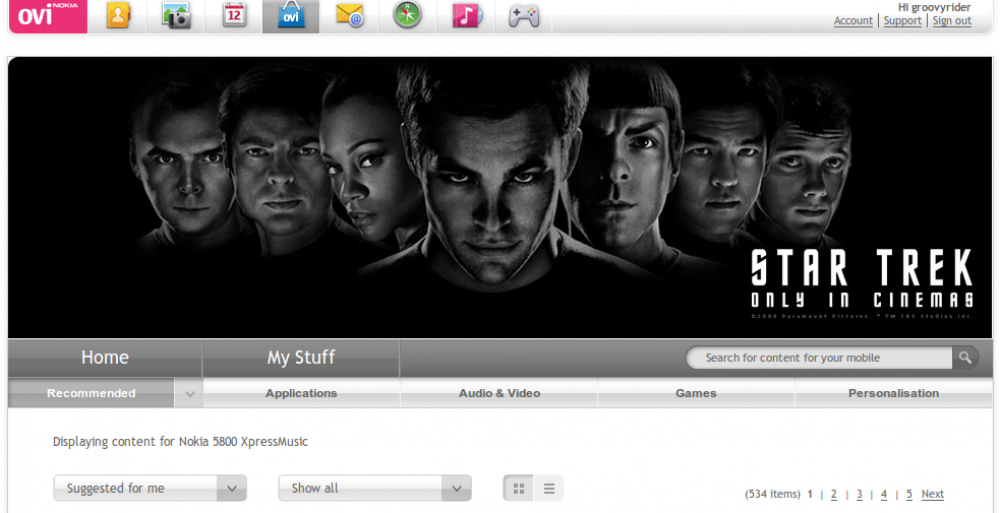Click the Displaying content for Nokia 5800 text
The width and height of the screenshot is (1000, 513).
point(180,442)
